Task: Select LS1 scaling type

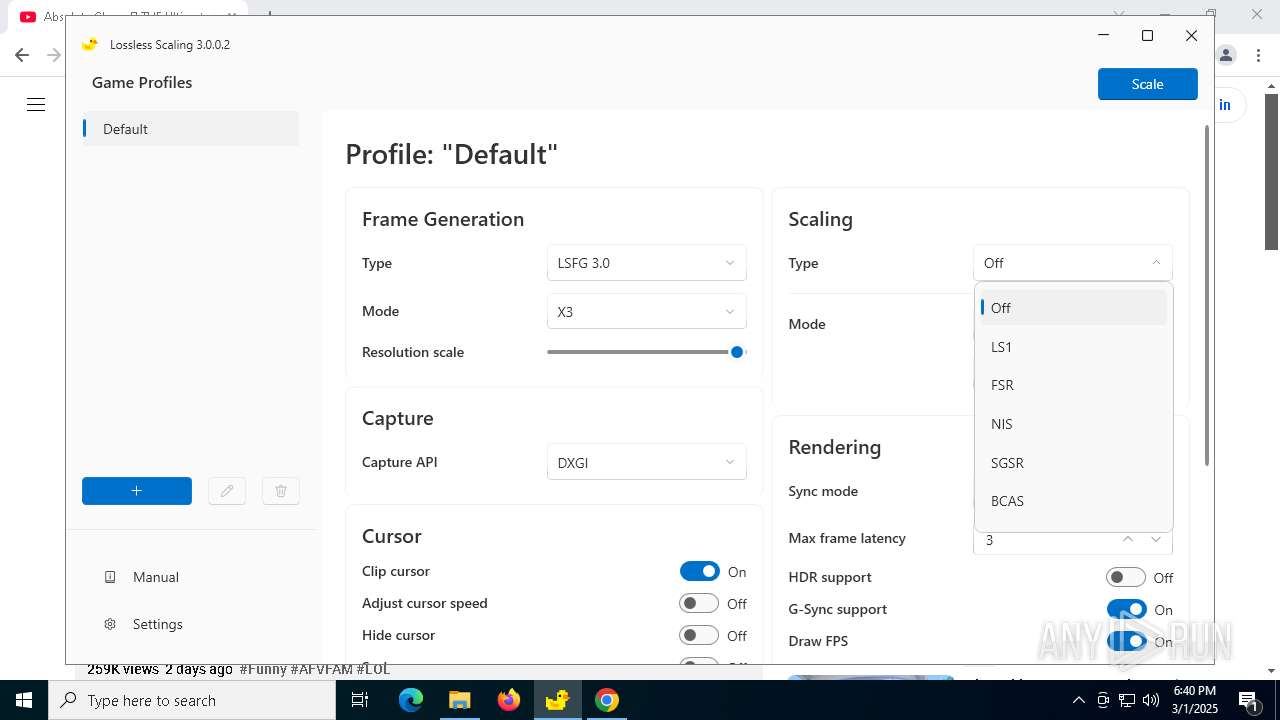Action: click(x=1073, y=347)
